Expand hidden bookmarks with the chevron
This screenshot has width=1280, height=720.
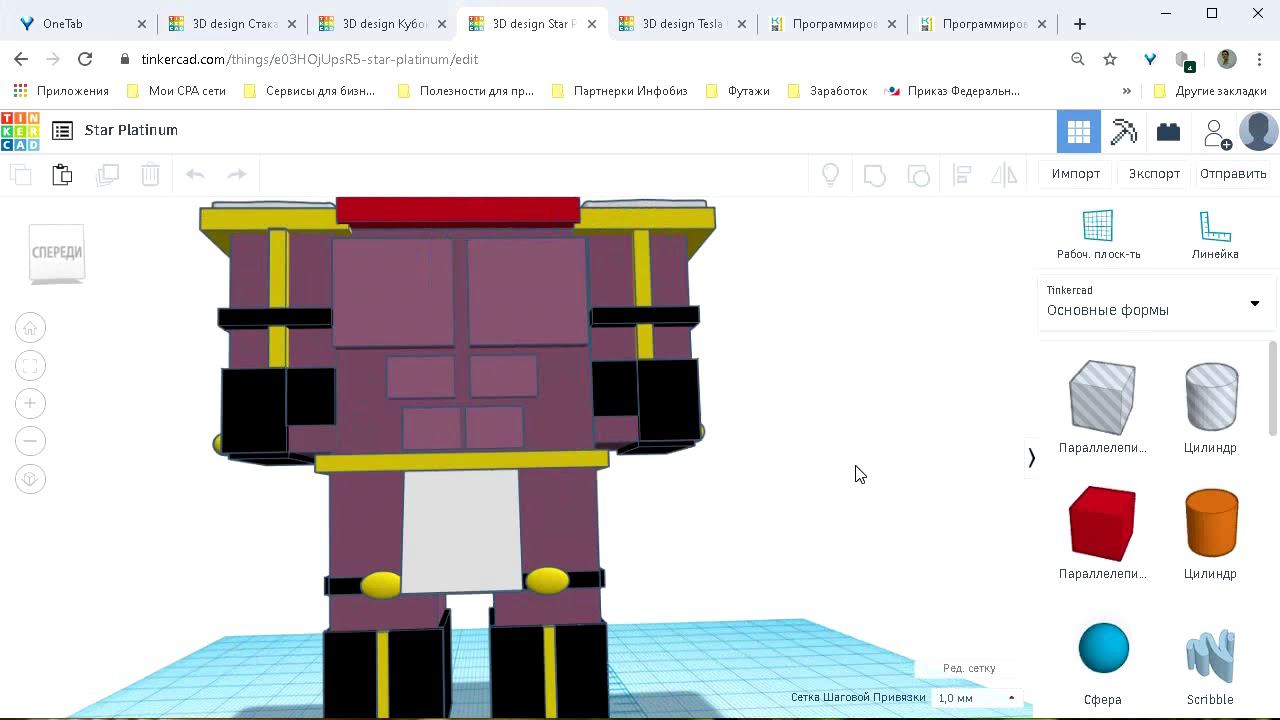(1127, 91)
